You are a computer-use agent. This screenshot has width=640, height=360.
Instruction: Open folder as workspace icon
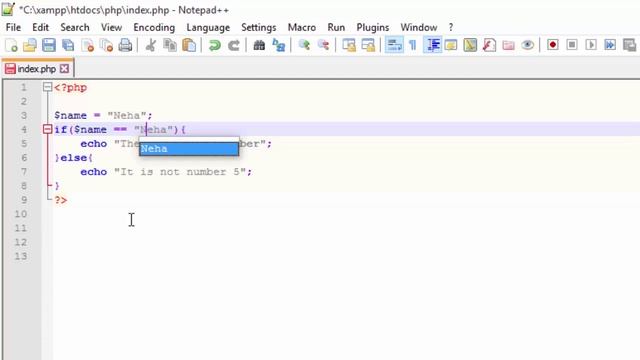[x=508, y=45]
